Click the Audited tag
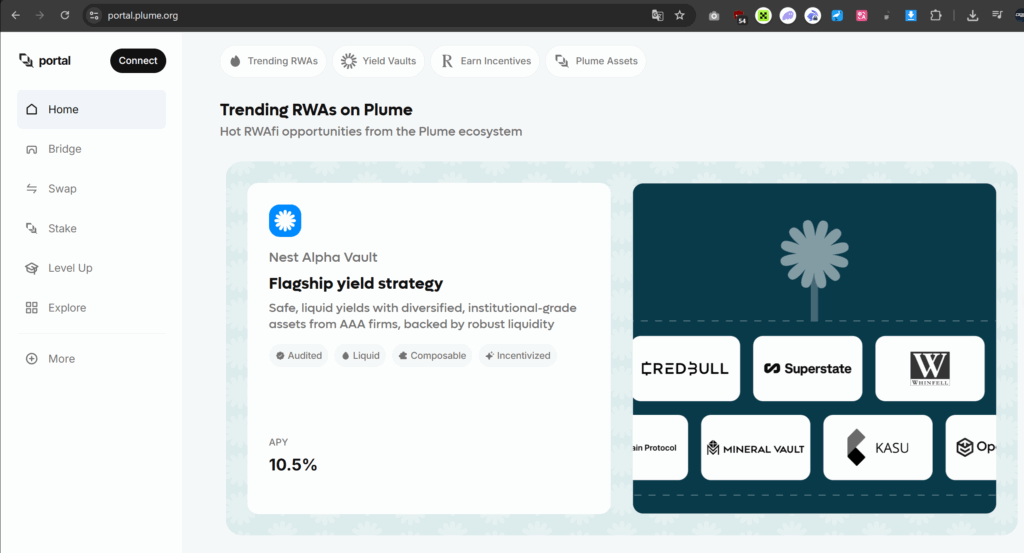 pyautogui.click(x=298, y=356)
